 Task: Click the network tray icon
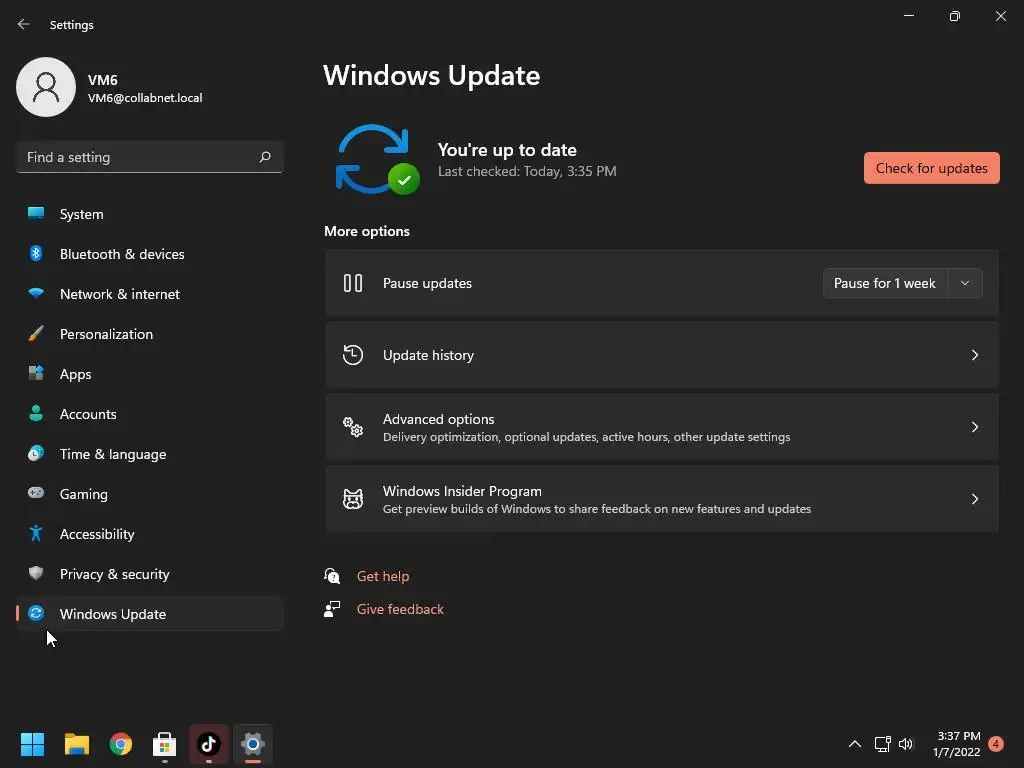coord(882,744)
